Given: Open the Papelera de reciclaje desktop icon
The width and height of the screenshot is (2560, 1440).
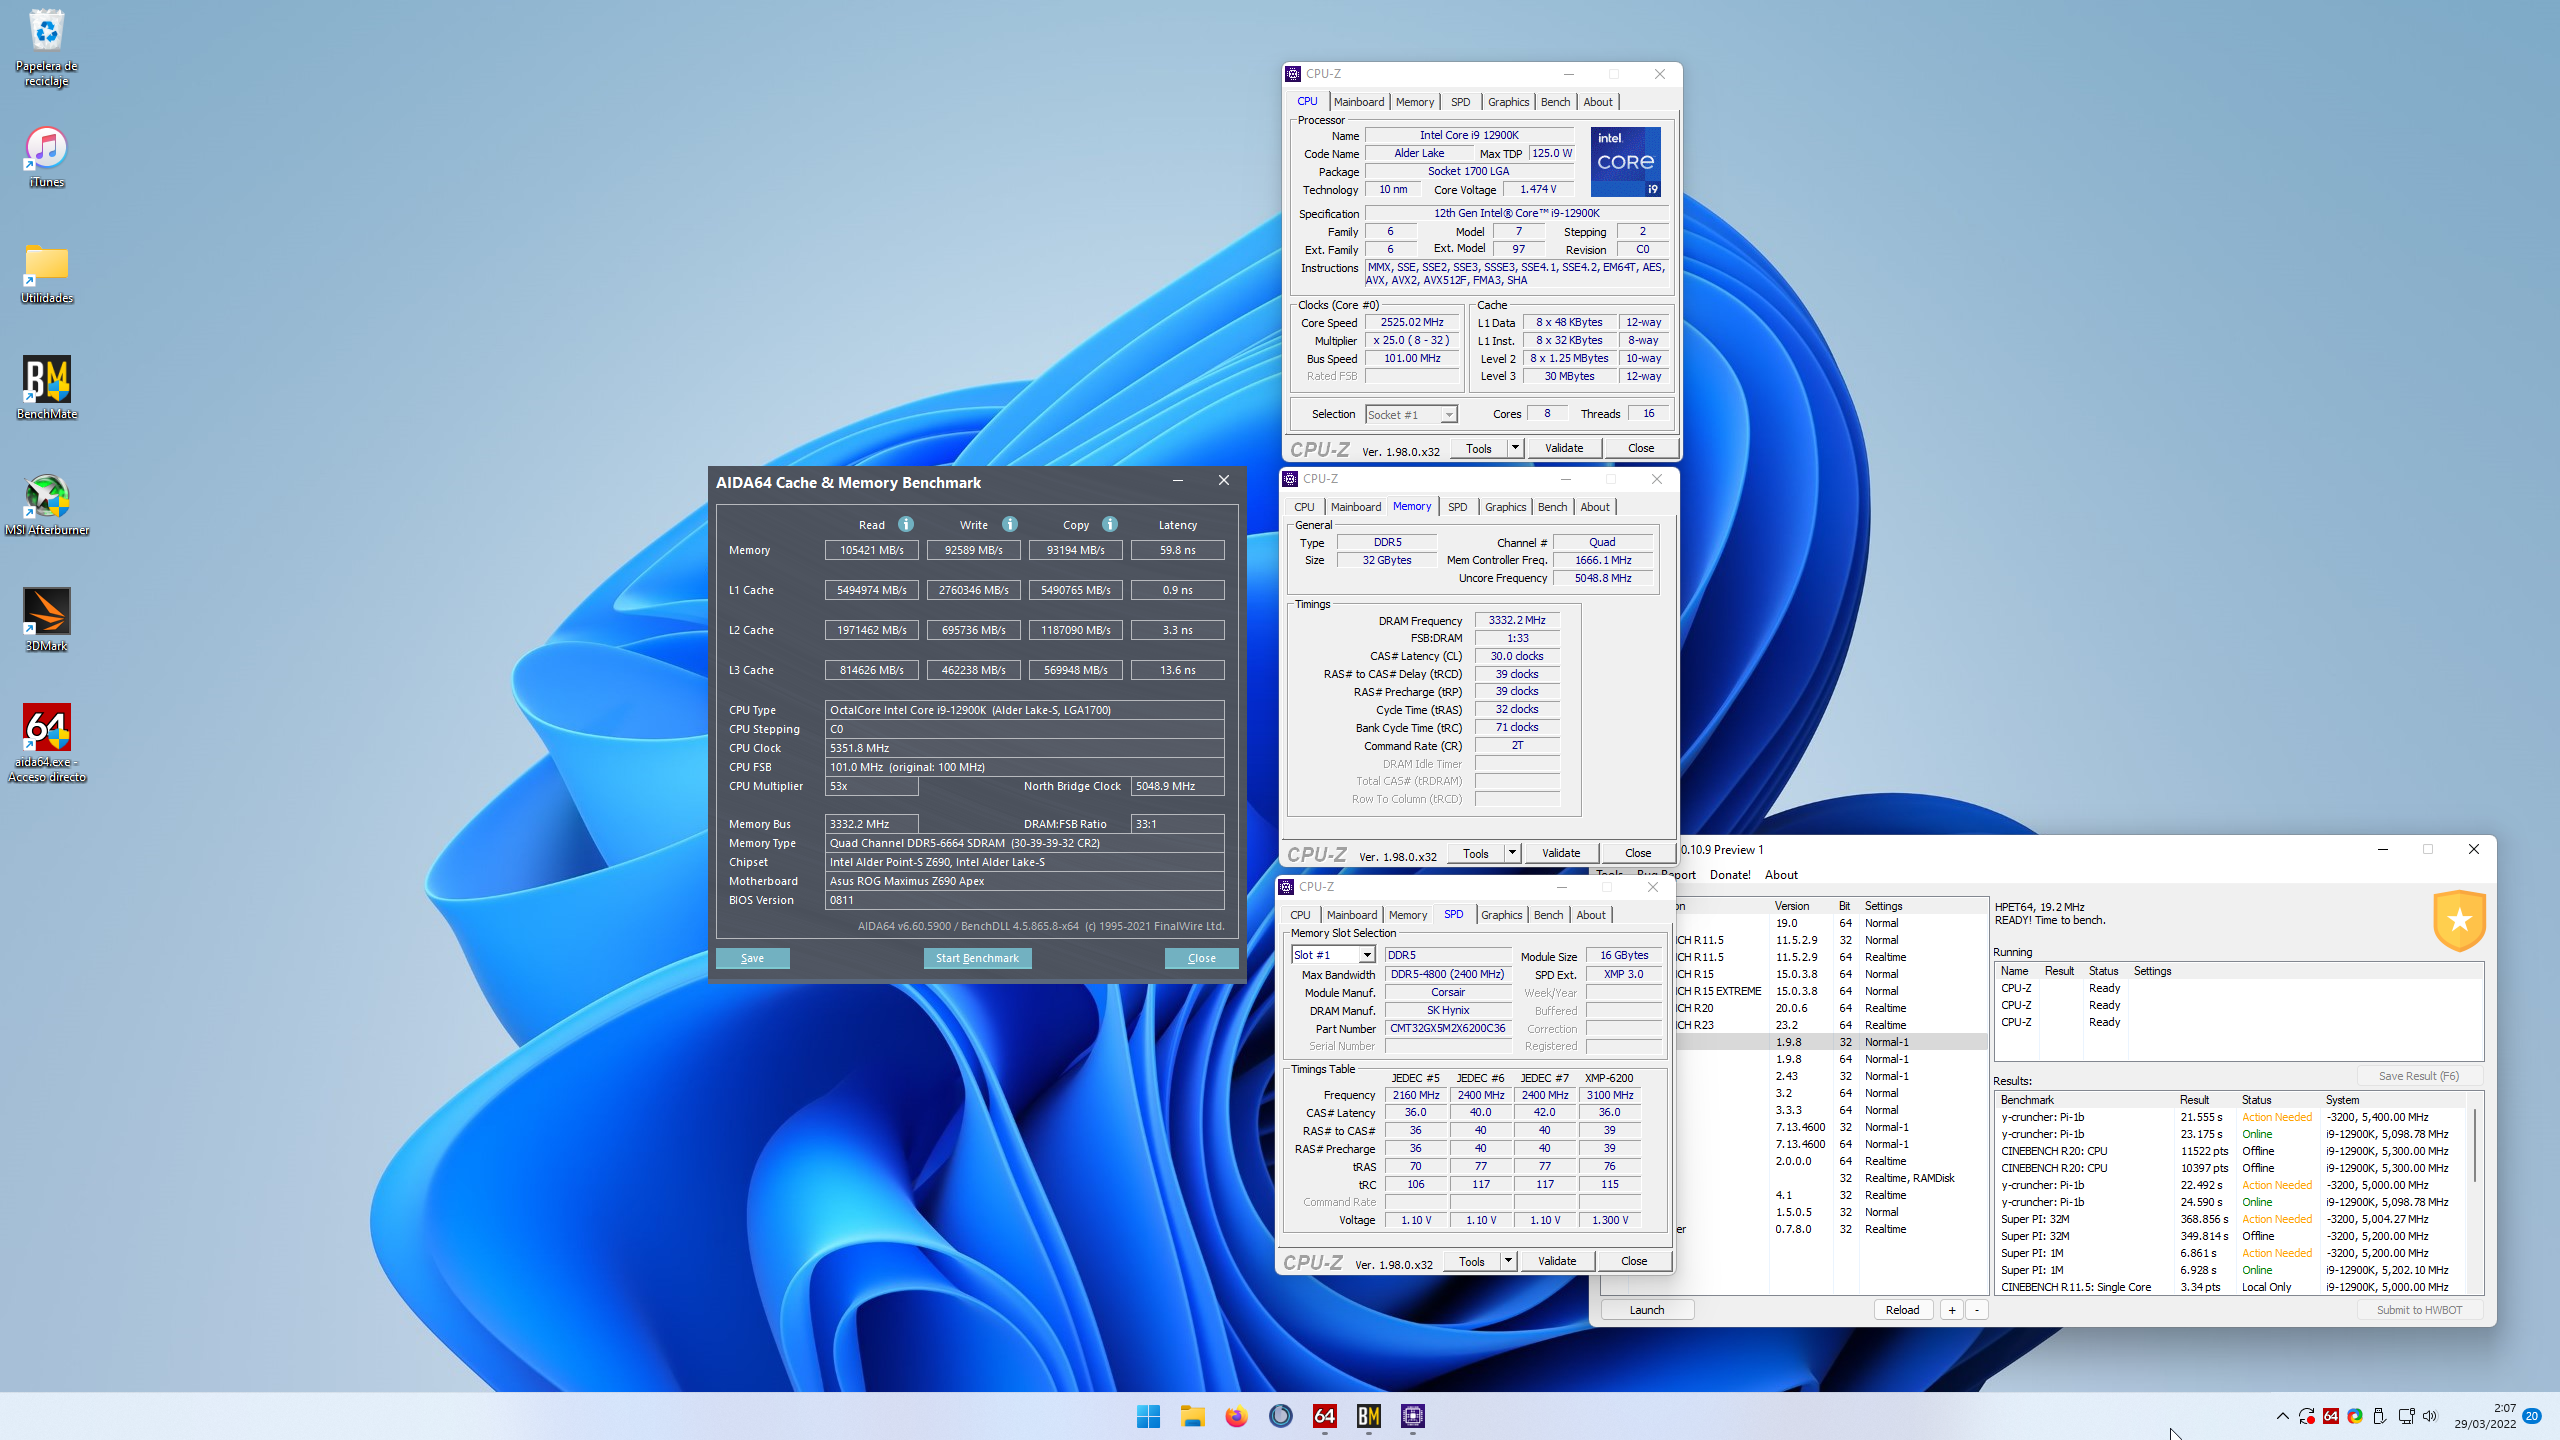Looking at the screenshot, I should pos(46,48).
